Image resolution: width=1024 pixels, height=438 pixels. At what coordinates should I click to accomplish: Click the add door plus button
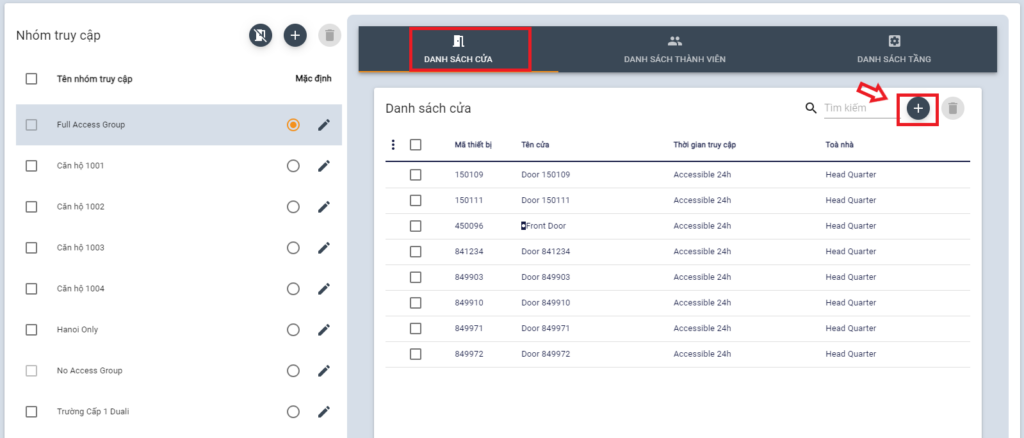[918, 108]
